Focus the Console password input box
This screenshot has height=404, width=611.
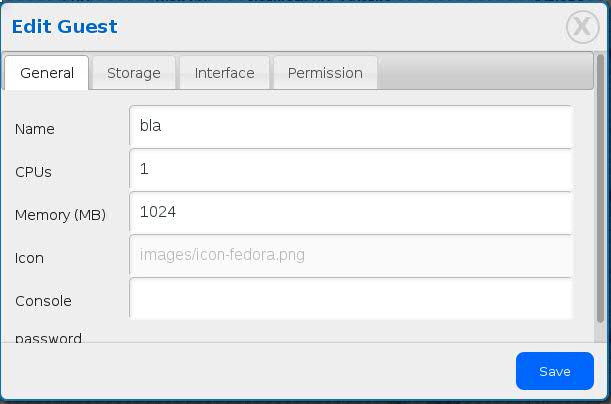click(x=350, y=298)
